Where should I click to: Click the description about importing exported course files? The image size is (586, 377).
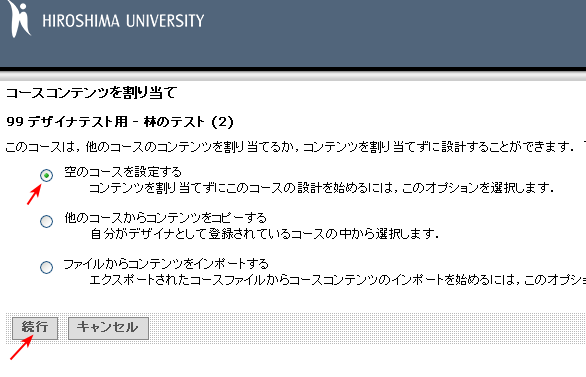pyautogui.click(x=337, y=280)
